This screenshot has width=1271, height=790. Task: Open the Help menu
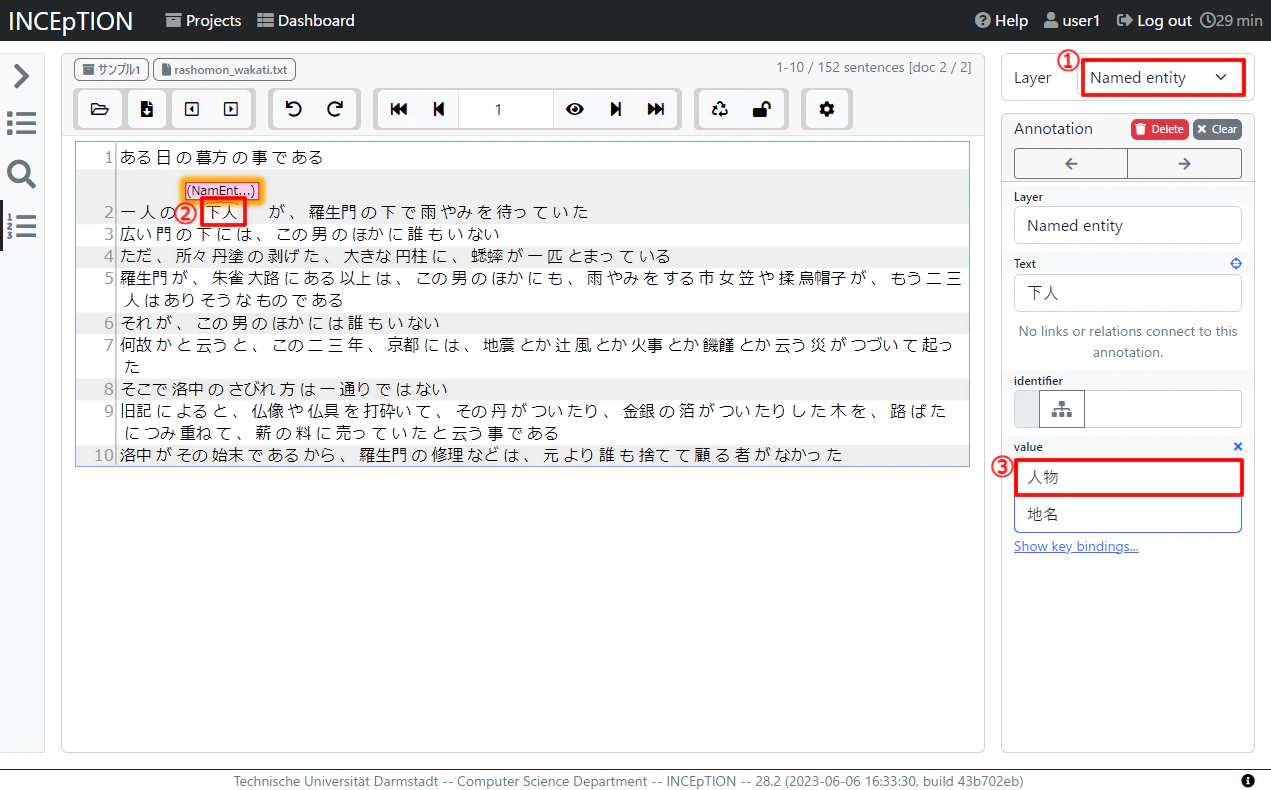pos(1001,20)
